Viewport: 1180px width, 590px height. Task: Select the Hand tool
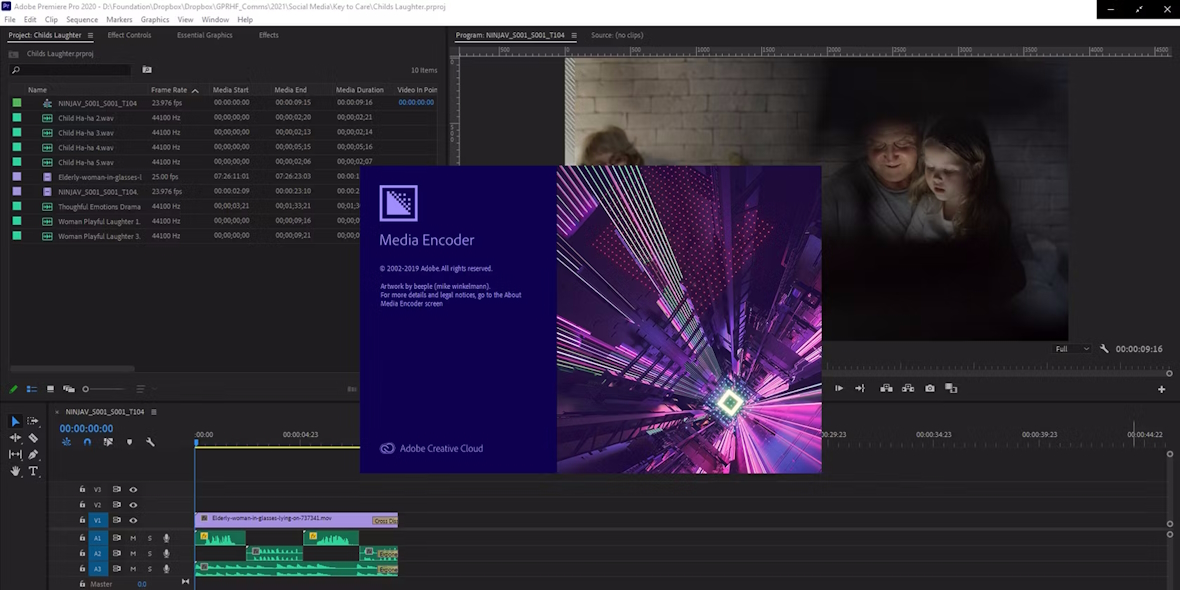[15, 471]
